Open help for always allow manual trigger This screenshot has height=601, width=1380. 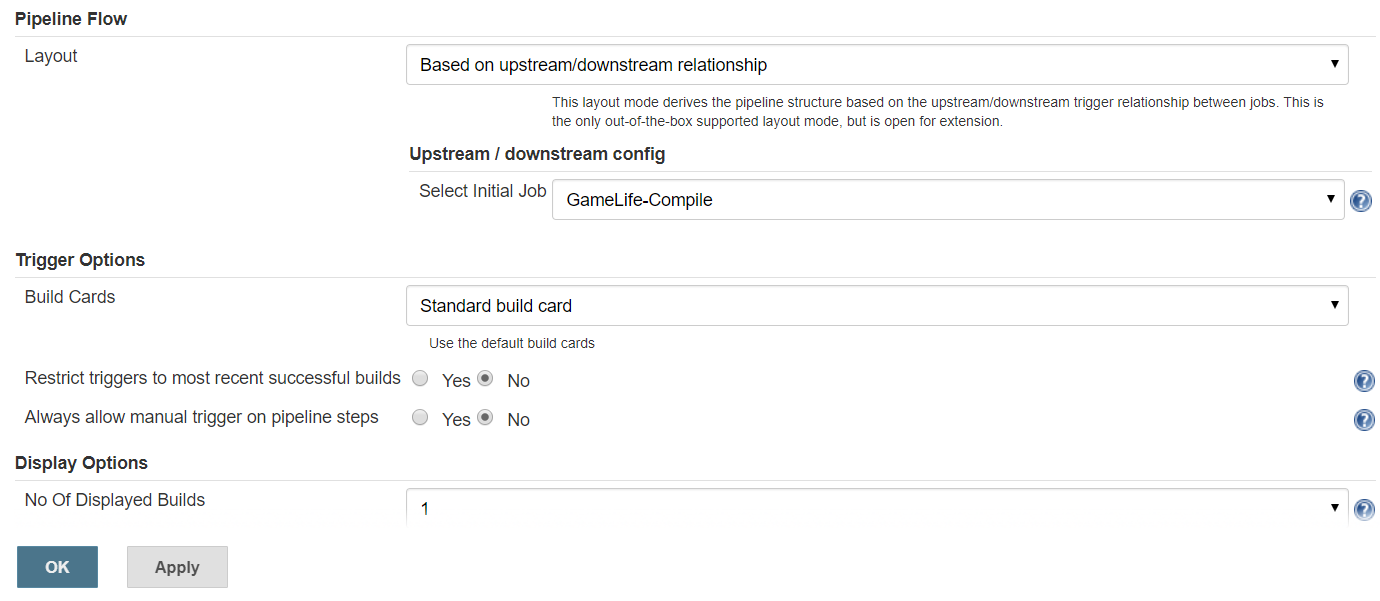tap(1364, 420)
